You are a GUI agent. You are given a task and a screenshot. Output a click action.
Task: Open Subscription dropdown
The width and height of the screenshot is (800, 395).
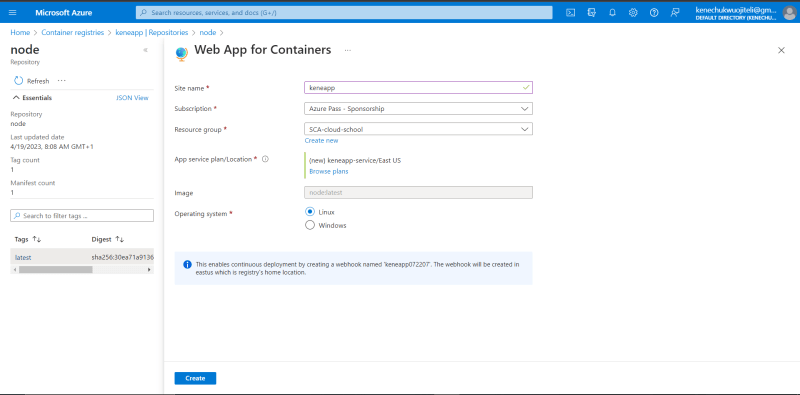point(418,109)
